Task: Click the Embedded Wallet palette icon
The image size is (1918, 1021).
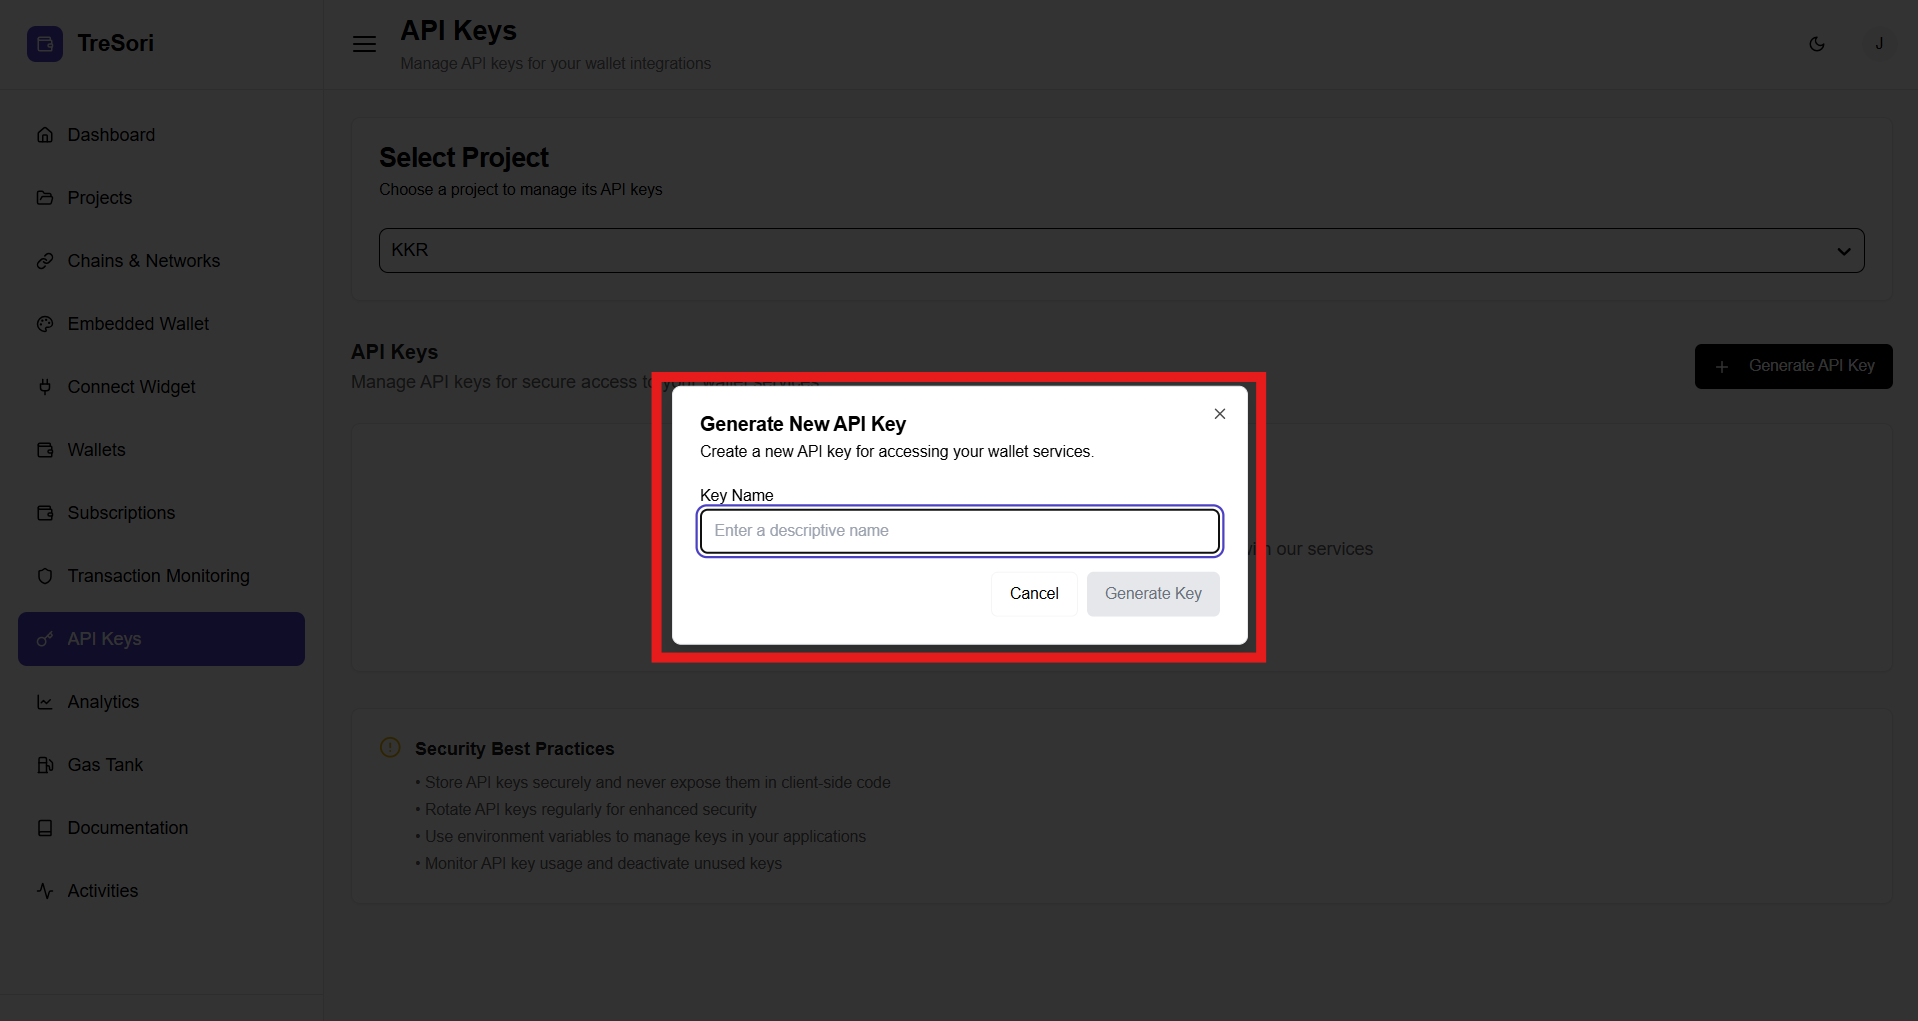Action: tap(45, 324)
